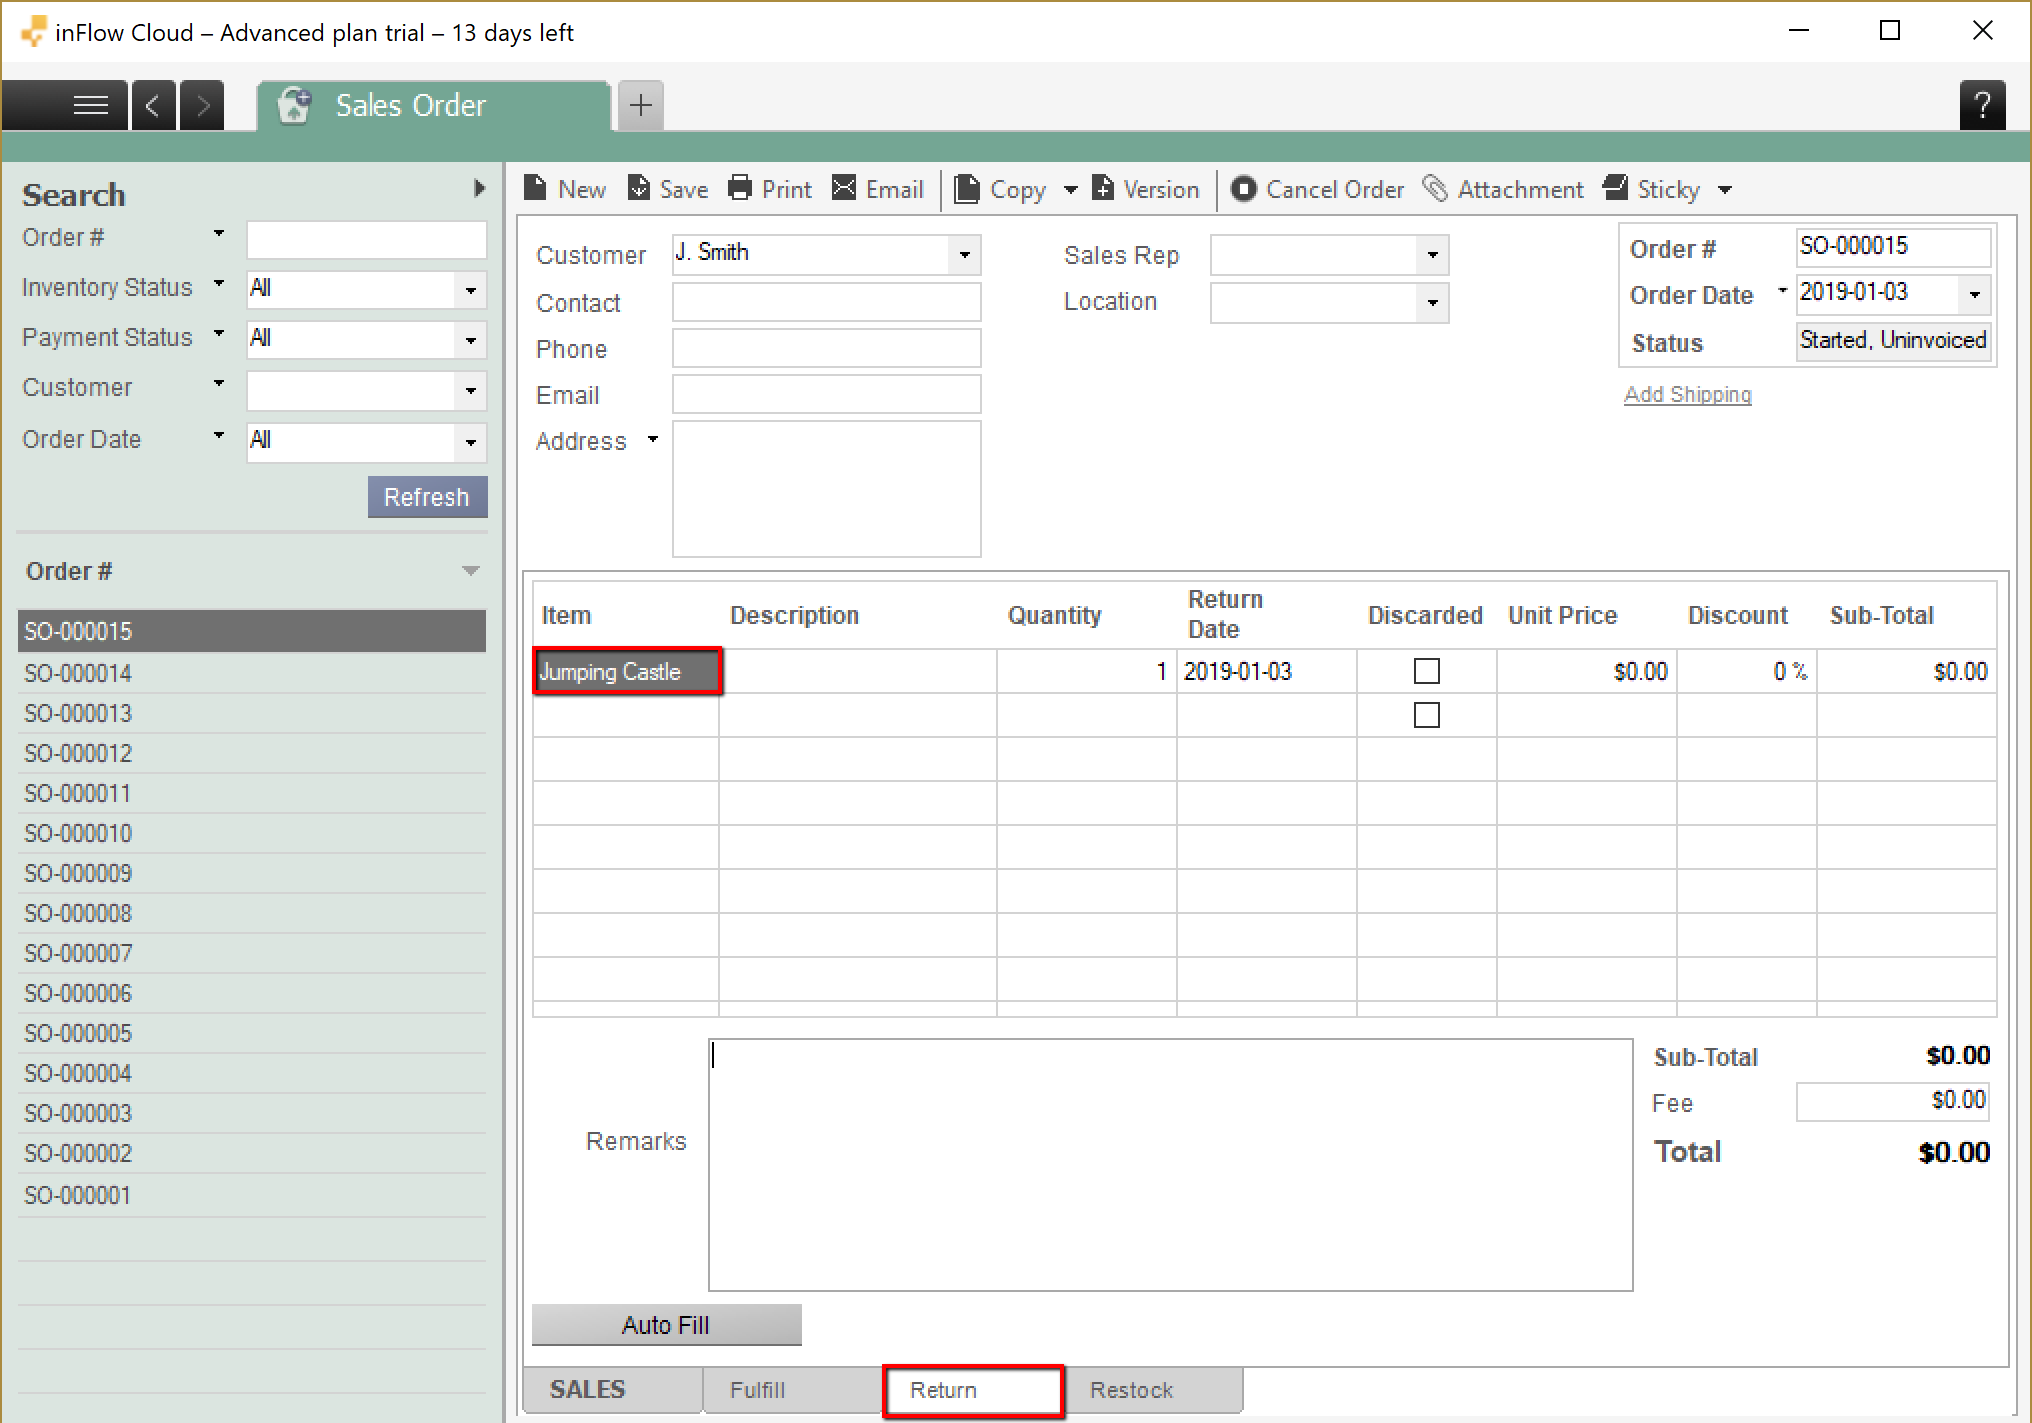Create a new Version
2032x1423 pixels.
(x=1145, y=189)
